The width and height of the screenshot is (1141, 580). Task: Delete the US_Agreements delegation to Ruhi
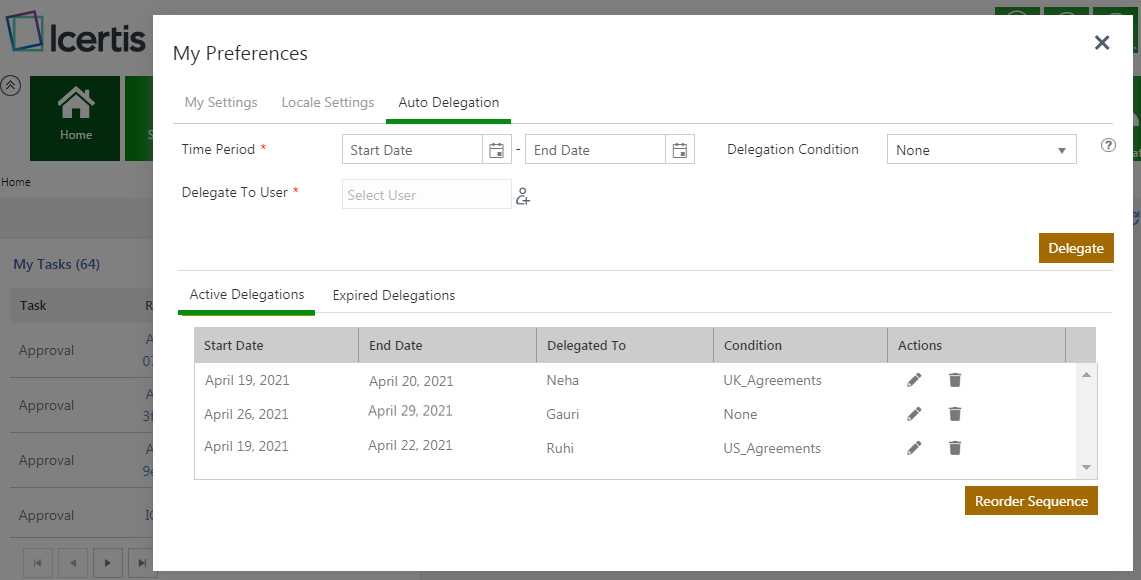pyautogui.click(x=955, y=448)
